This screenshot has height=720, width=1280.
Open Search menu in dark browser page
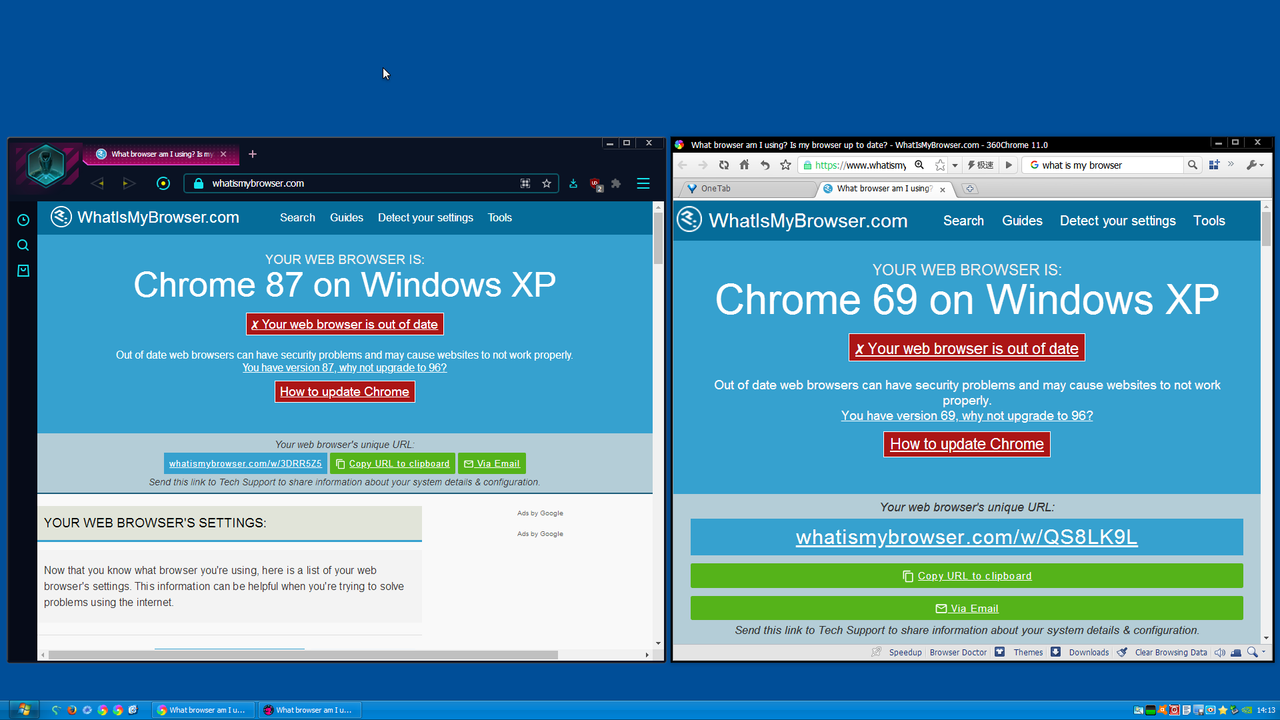click(x=297, y=217)
